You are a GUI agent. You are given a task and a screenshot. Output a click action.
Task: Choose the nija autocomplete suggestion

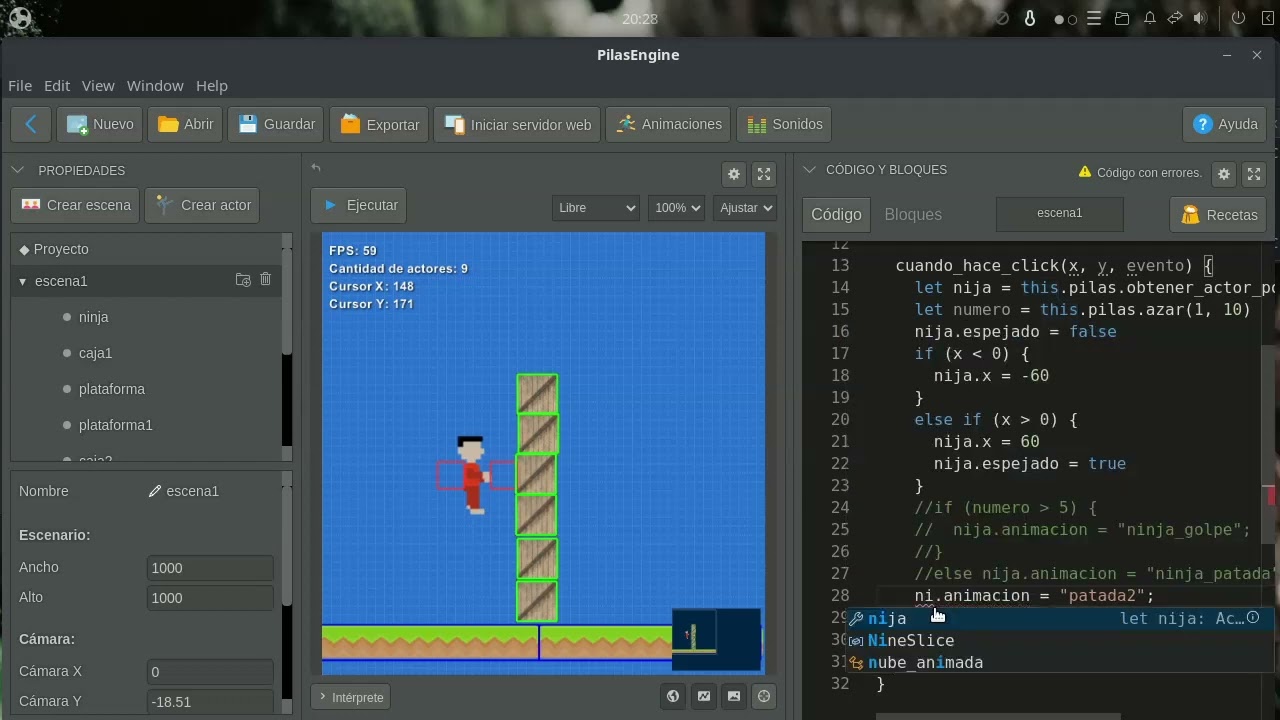[x=1060, y=618]
